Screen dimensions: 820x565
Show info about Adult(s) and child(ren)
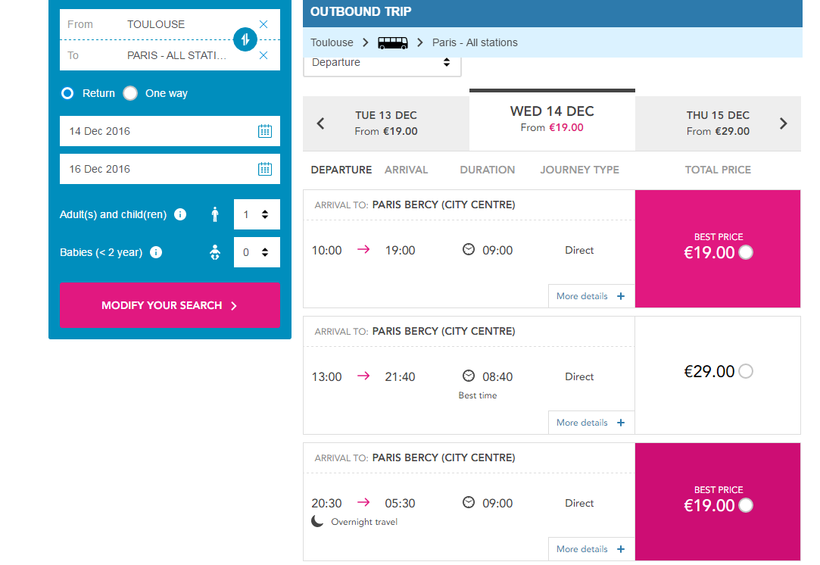click(x=180, y=214)
